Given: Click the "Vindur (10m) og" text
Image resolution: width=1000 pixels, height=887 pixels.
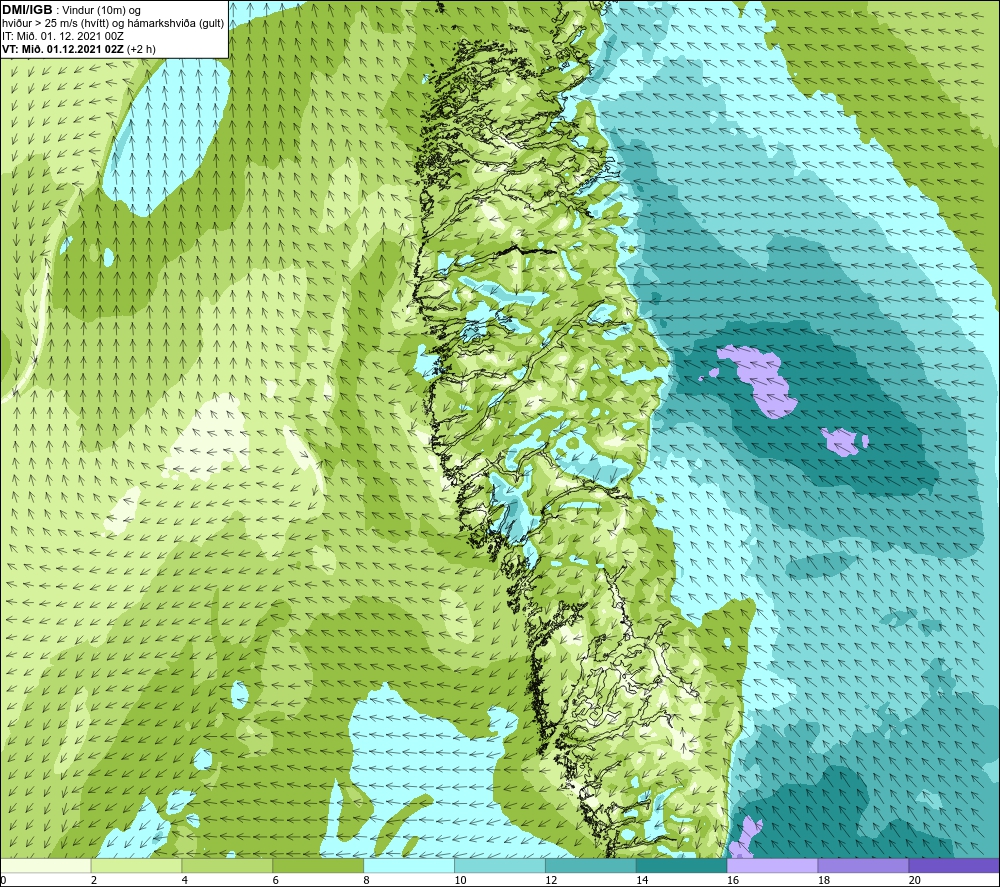Looking at the screenshot, I should [101, 11].
